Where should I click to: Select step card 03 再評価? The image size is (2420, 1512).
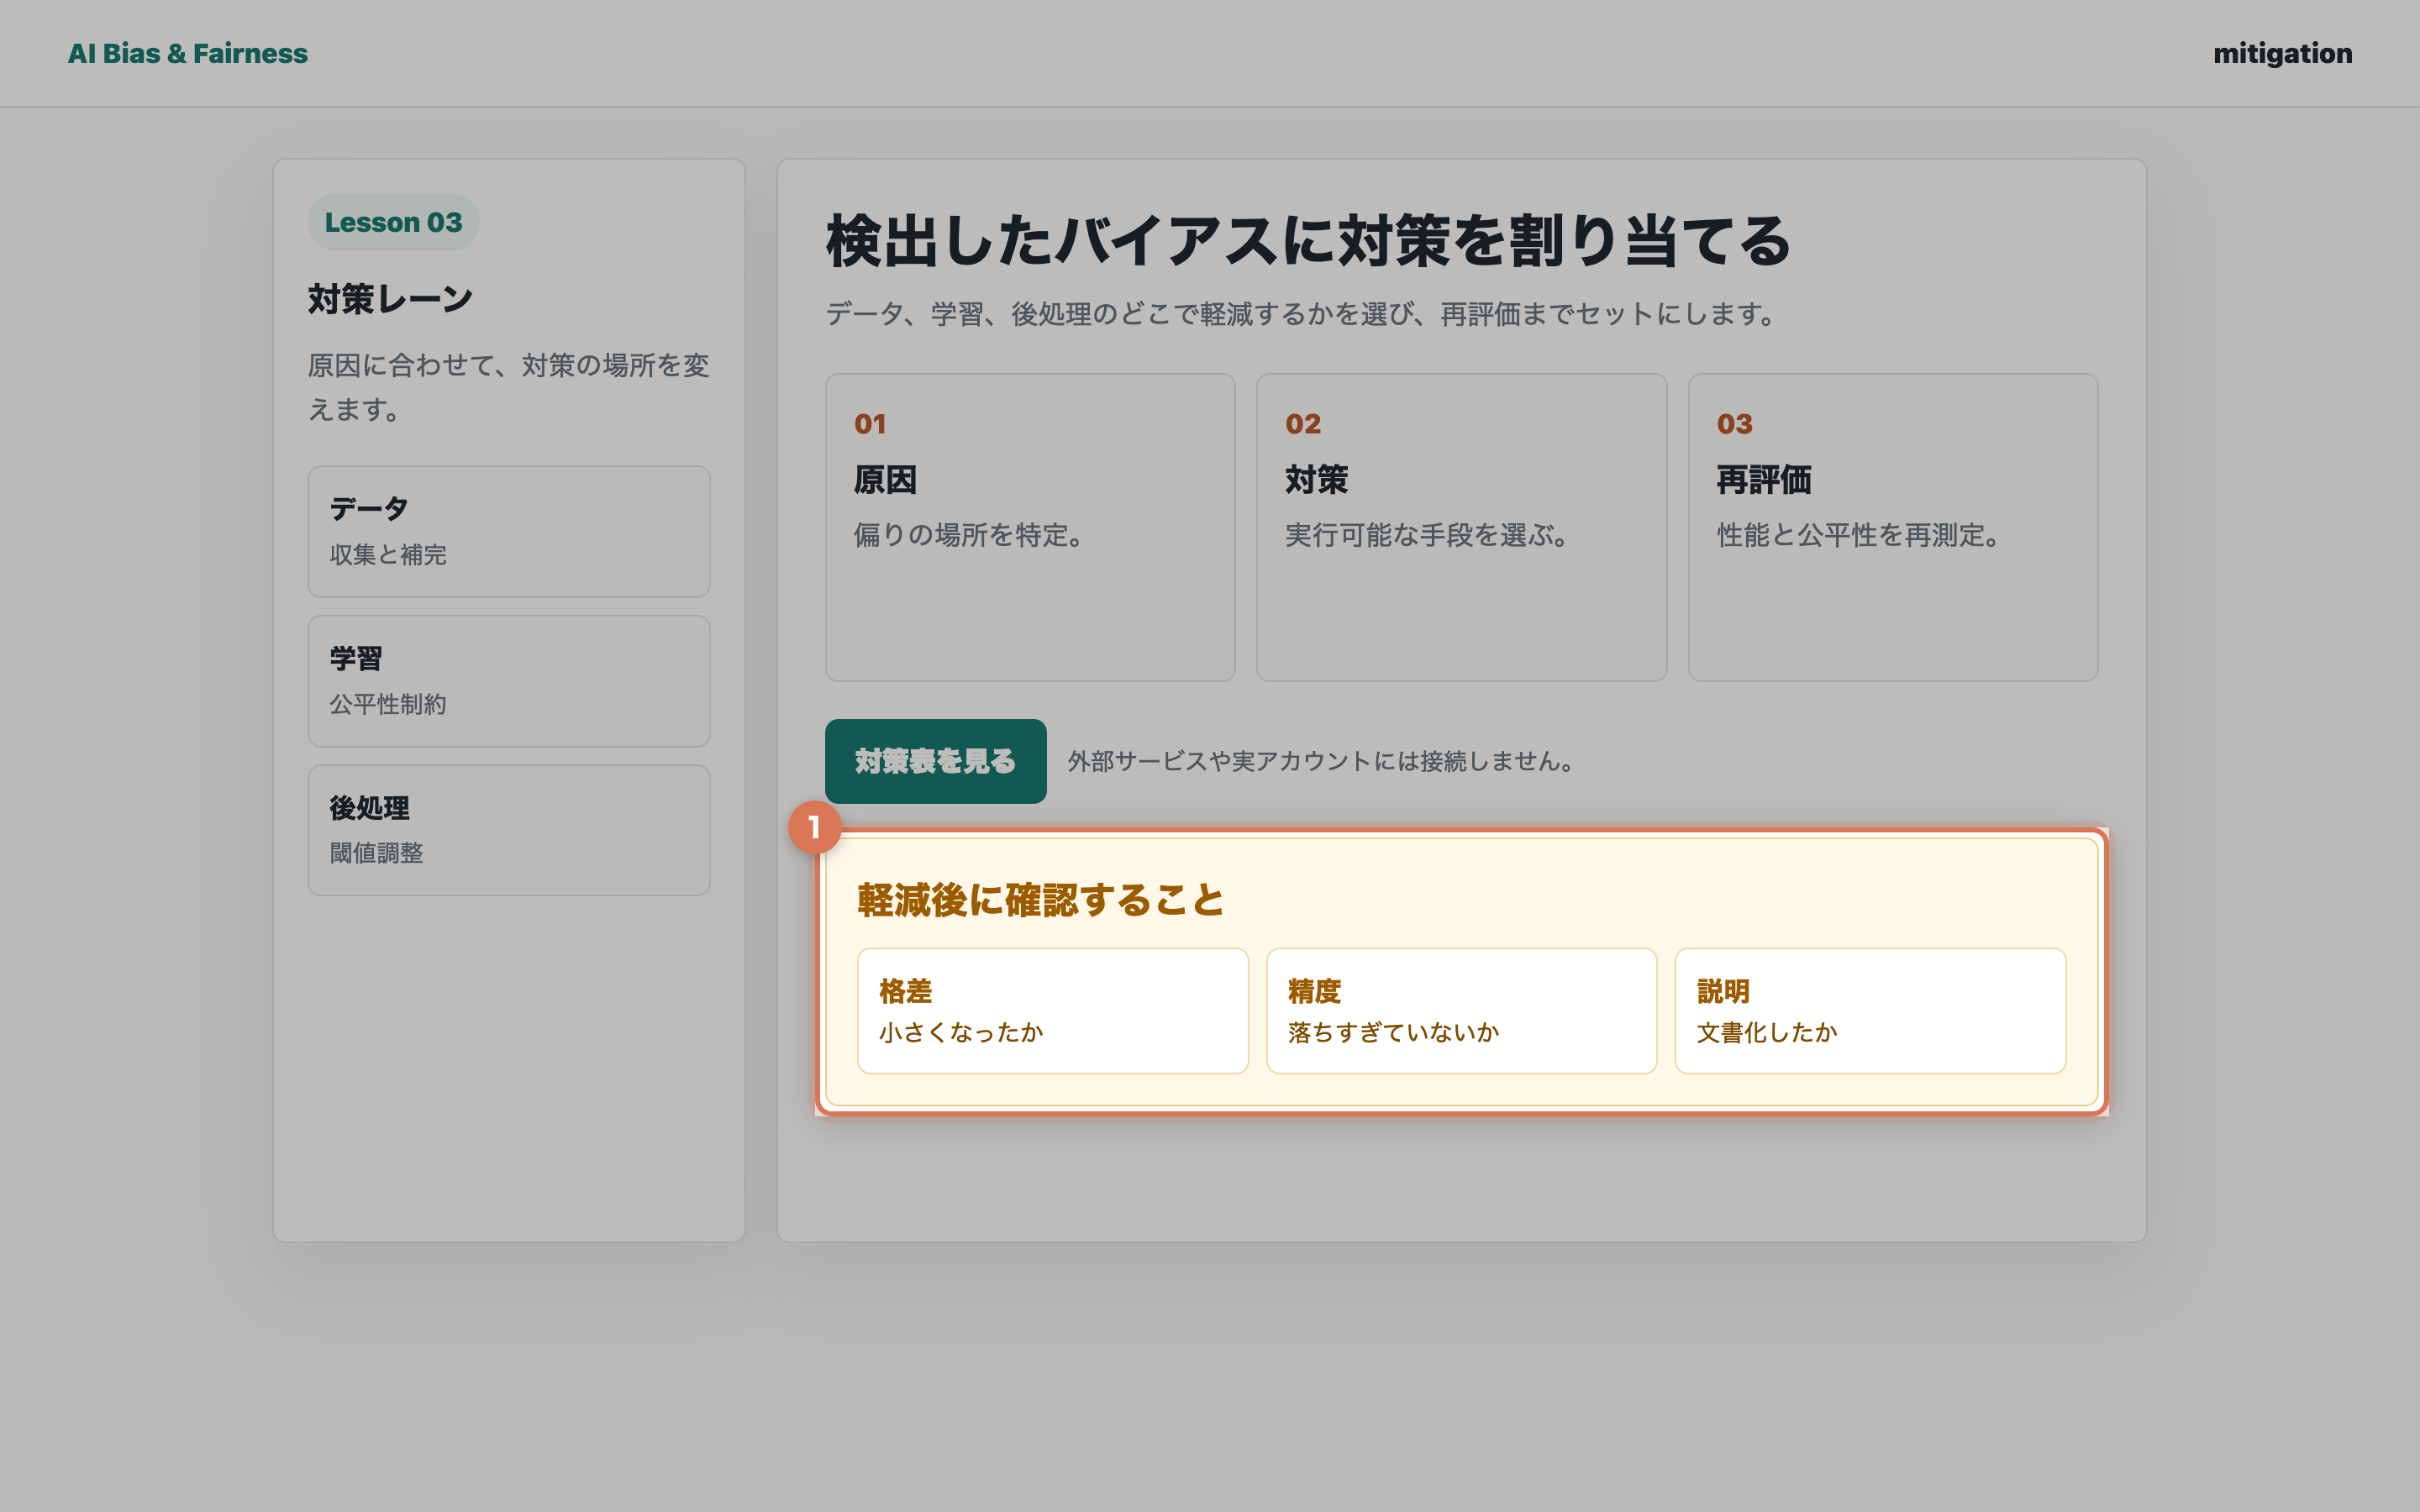1893,528
